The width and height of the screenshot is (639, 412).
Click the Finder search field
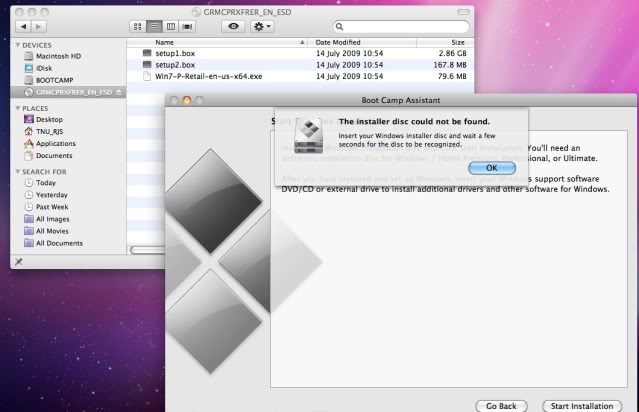click(x=401, y=27)
